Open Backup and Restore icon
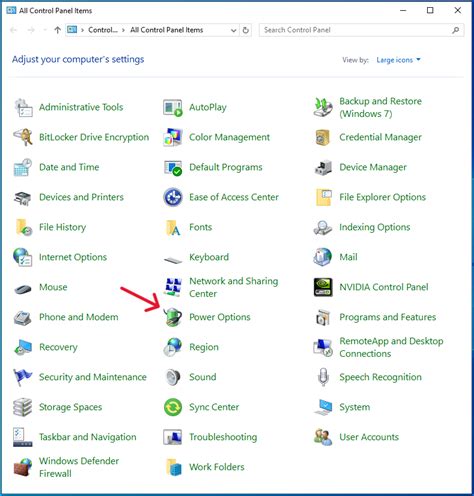Image resolution: width=474 pixels, height=496 pixels. pos(323,107)
